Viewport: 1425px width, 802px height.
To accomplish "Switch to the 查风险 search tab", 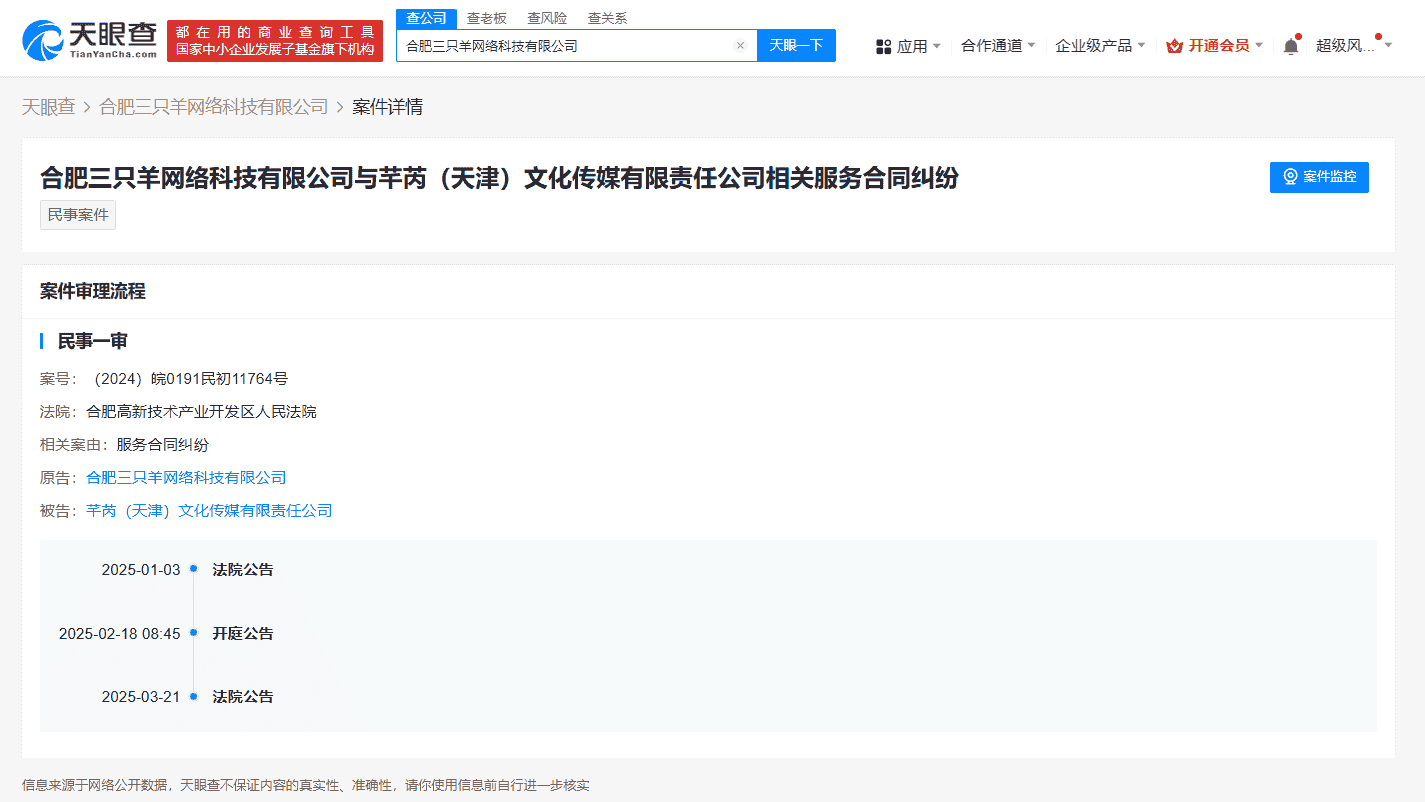I will click(547, 18).
